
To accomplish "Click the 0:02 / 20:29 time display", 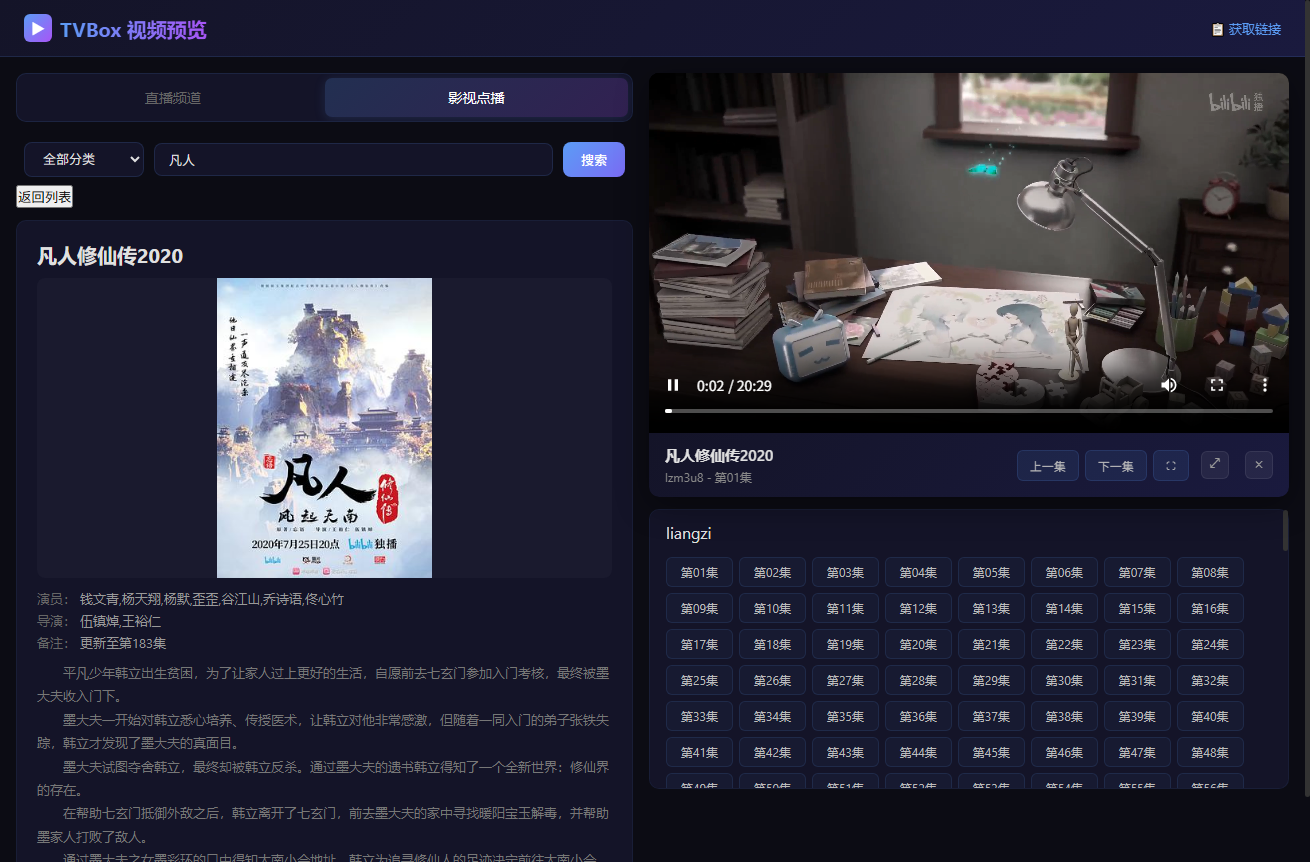I will (x=734, y=385).
